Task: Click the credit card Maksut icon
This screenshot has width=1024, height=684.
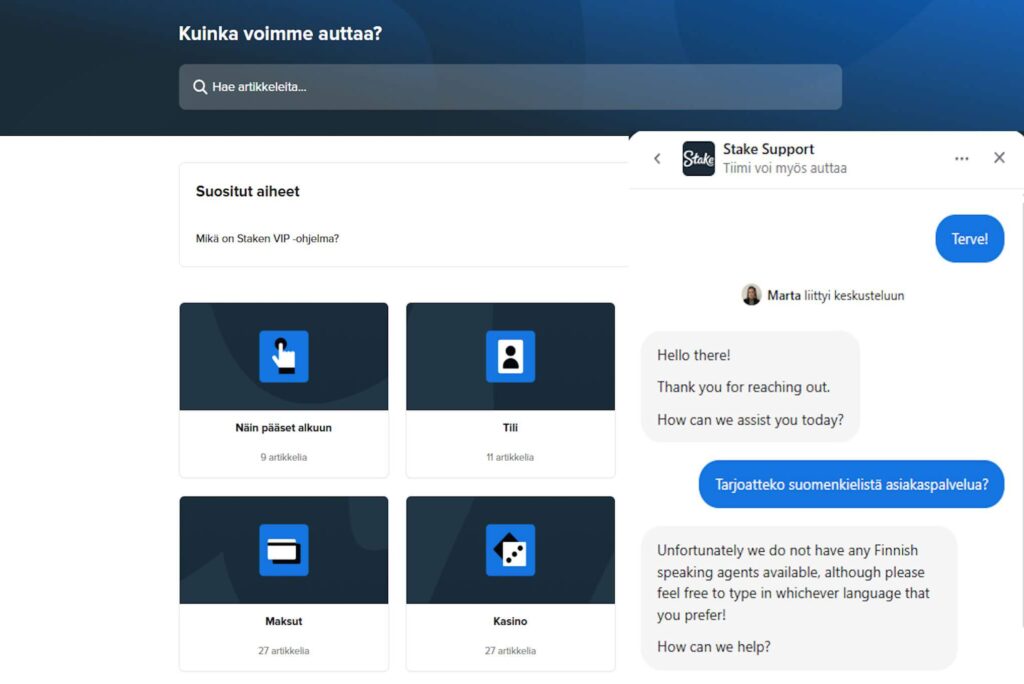Action: (x=284, y=550)
